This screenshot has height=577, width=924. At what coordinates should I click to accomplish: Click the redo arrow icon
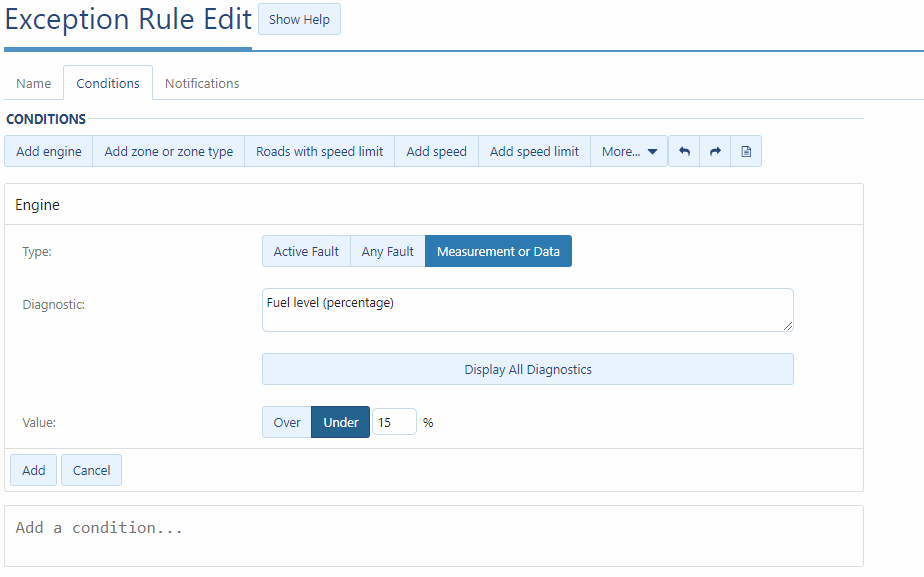click(714, 151)
